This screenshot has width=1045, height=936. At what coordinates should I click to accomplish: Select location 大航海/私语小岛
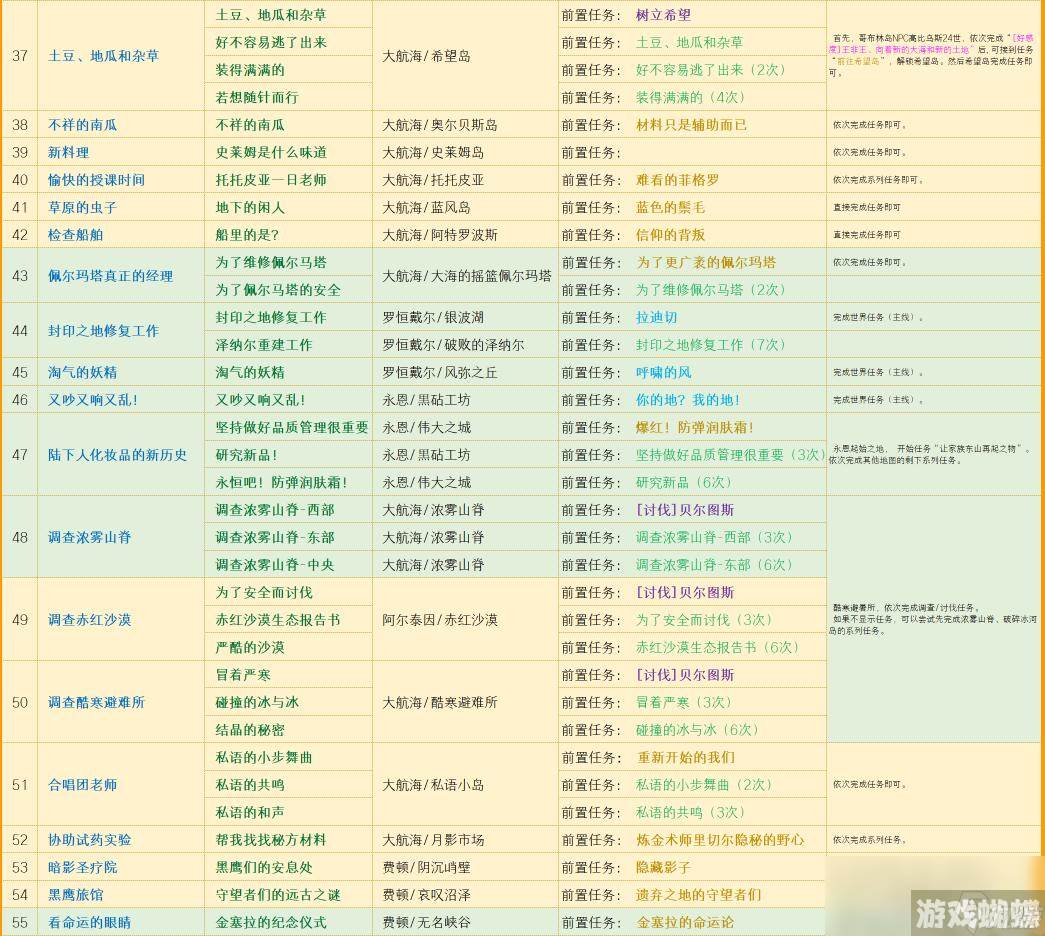pos(433,785)
